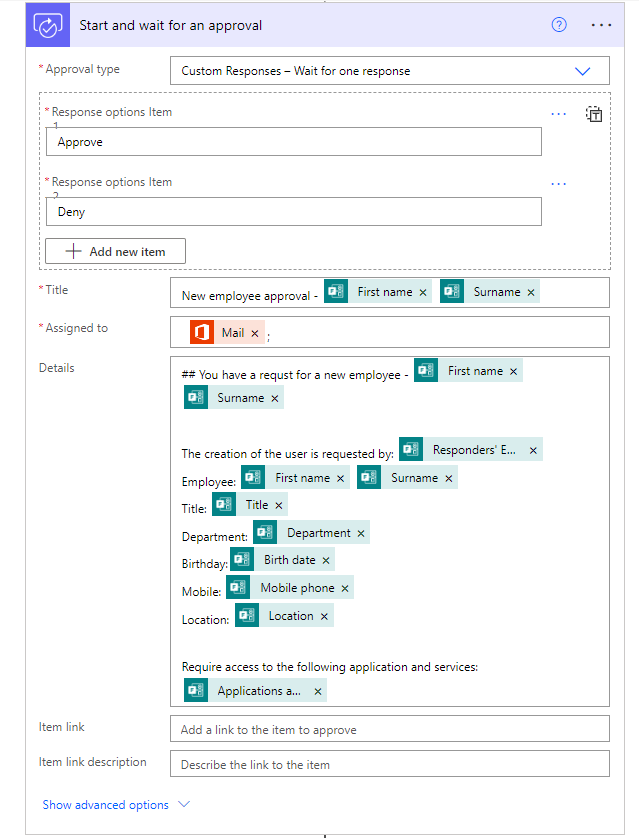Screen dimensions: 639x838
Task: Click the 'Assigned to' label
Action: click(76, 328)
